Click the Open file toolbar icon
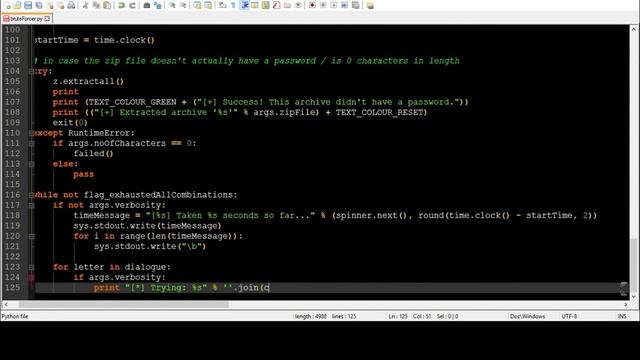Image resolution: width=640 pixels, height=360 pixels. pyautogui.click(x=17, y=5)
